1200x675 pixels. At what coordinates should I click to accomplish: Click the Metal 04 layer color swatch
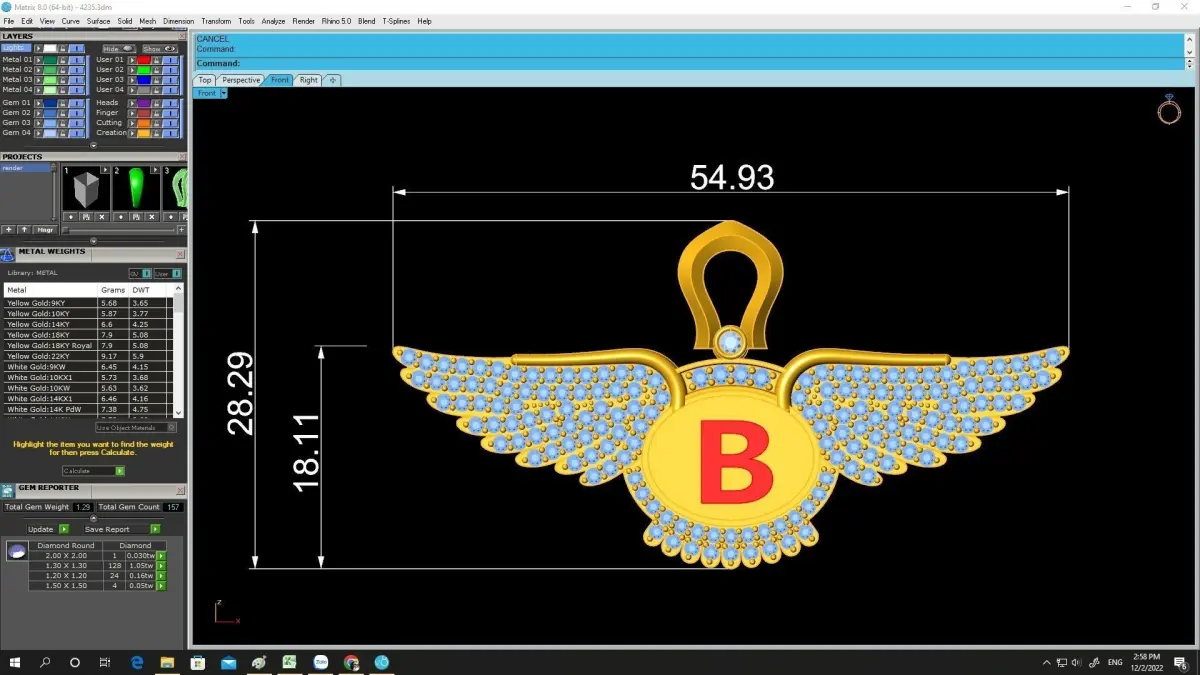(50, 90)
